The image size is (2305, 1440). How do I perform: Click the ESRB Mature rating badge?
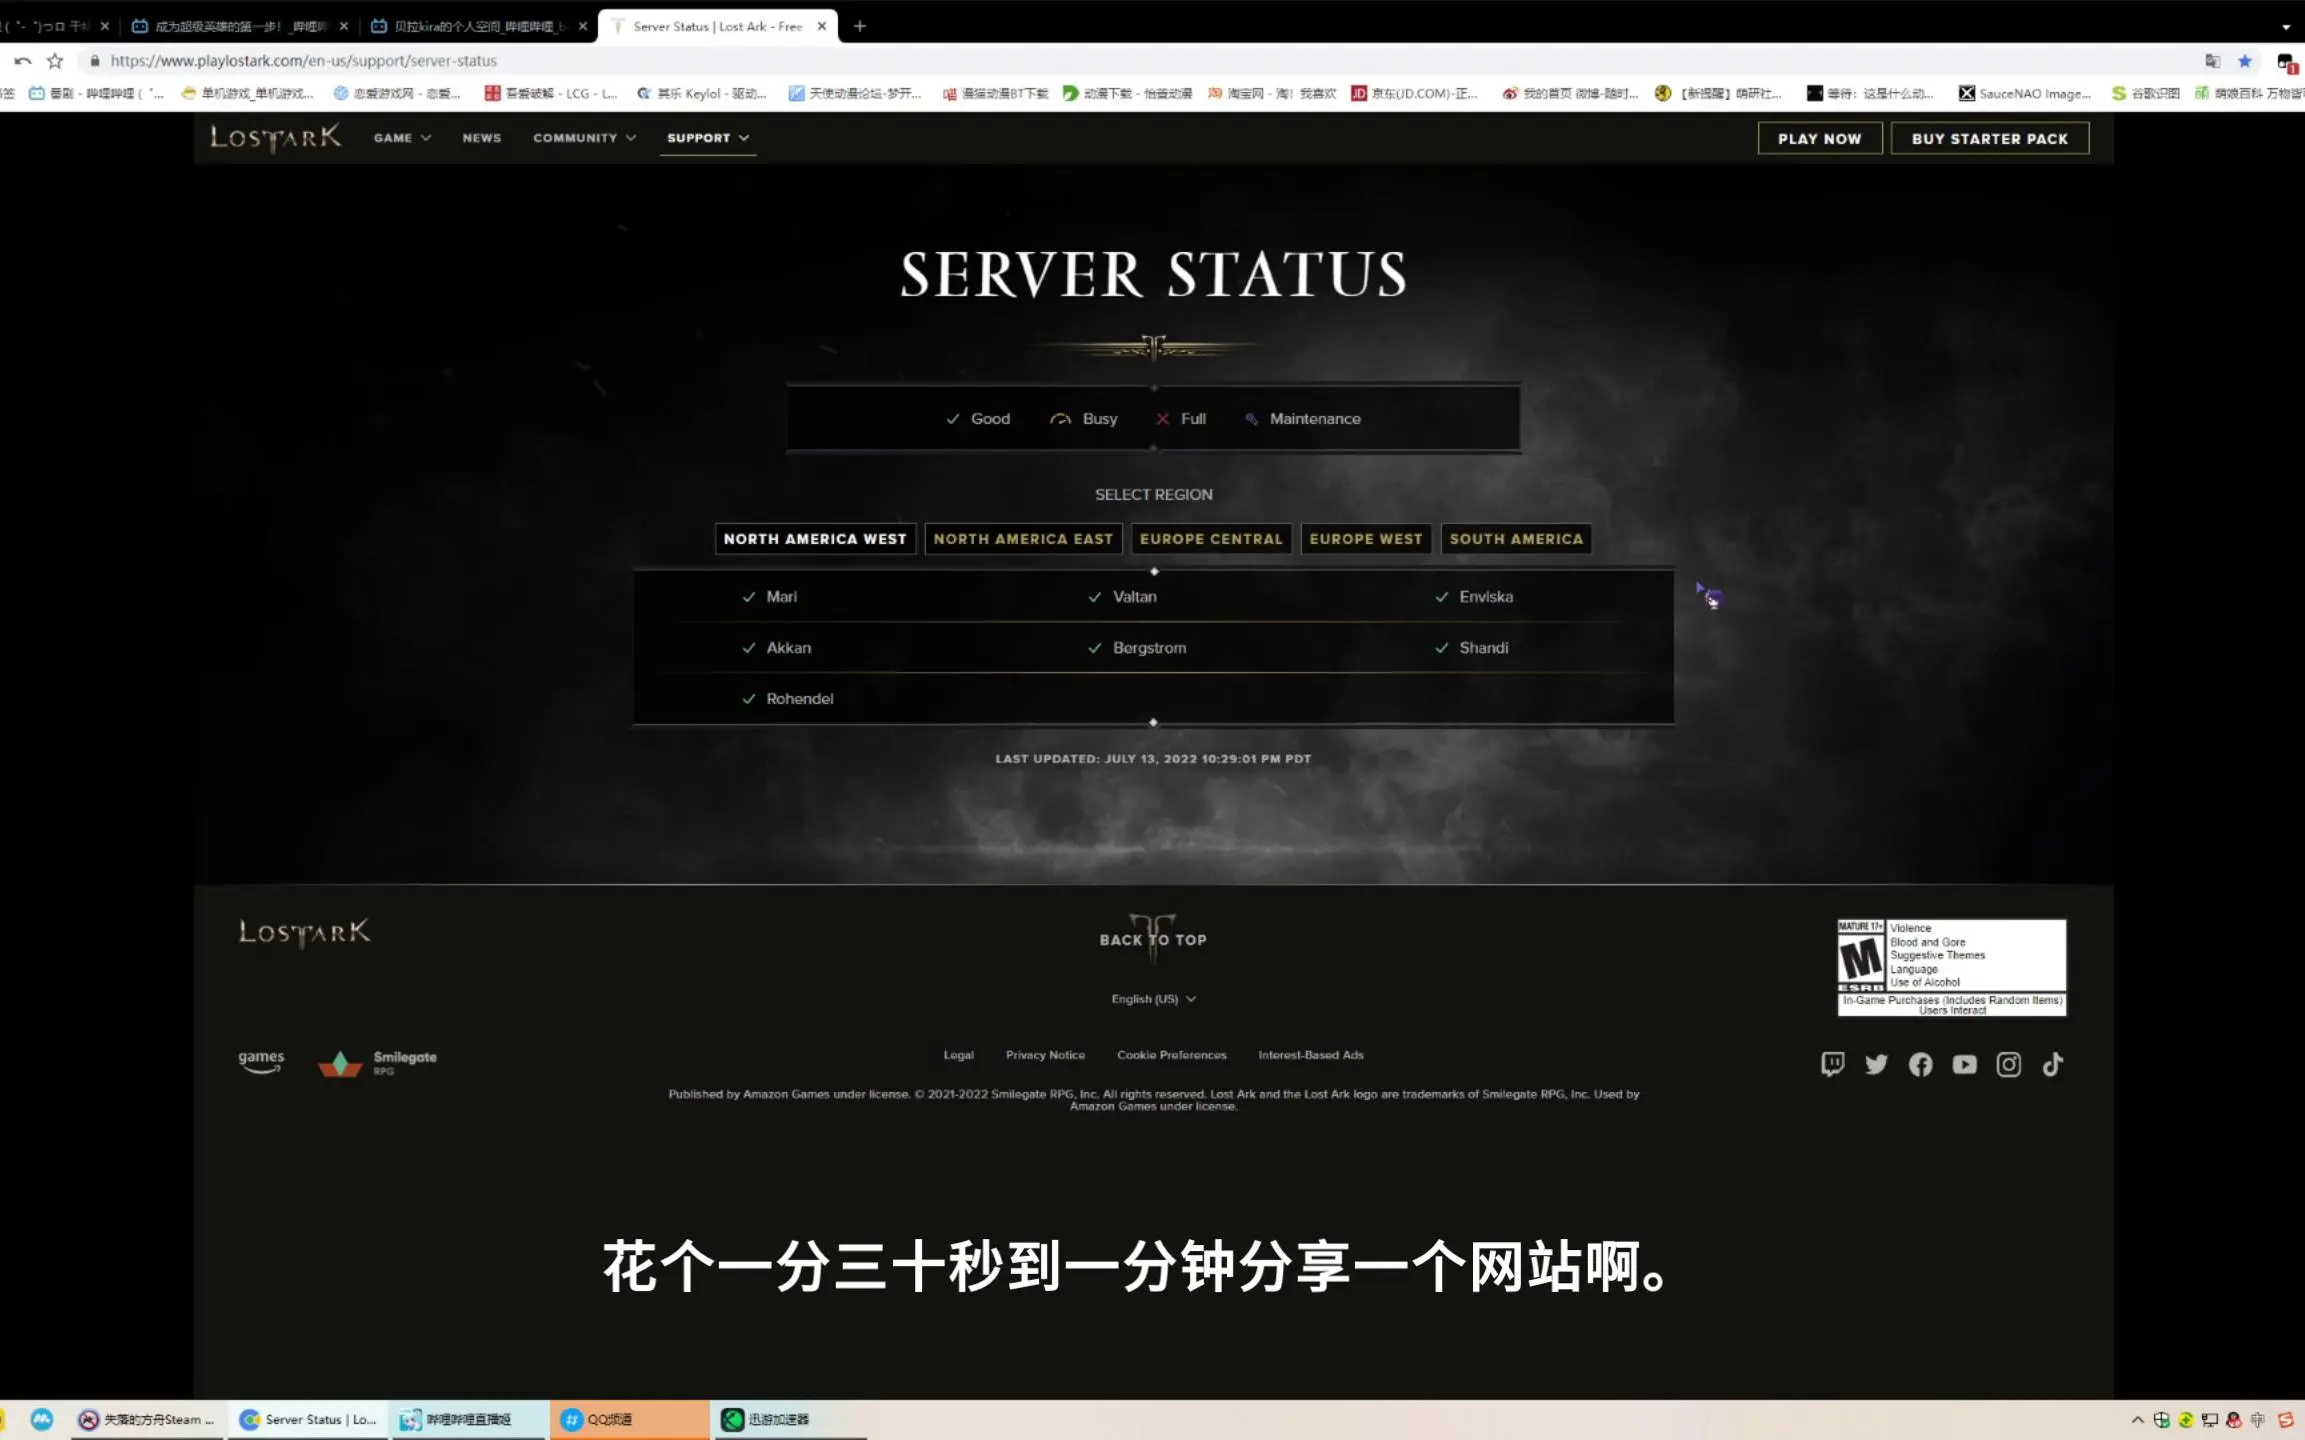tap(1951, 968)
